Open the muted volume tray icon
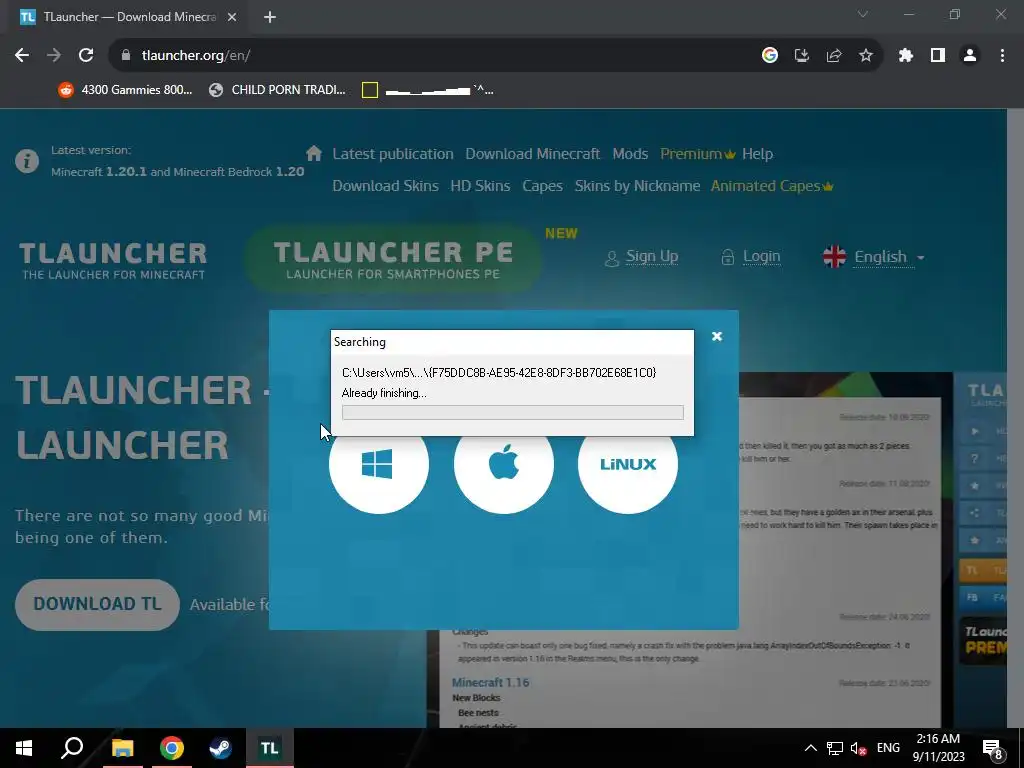The image size is (1024, 768). click(x=859, y=748)
